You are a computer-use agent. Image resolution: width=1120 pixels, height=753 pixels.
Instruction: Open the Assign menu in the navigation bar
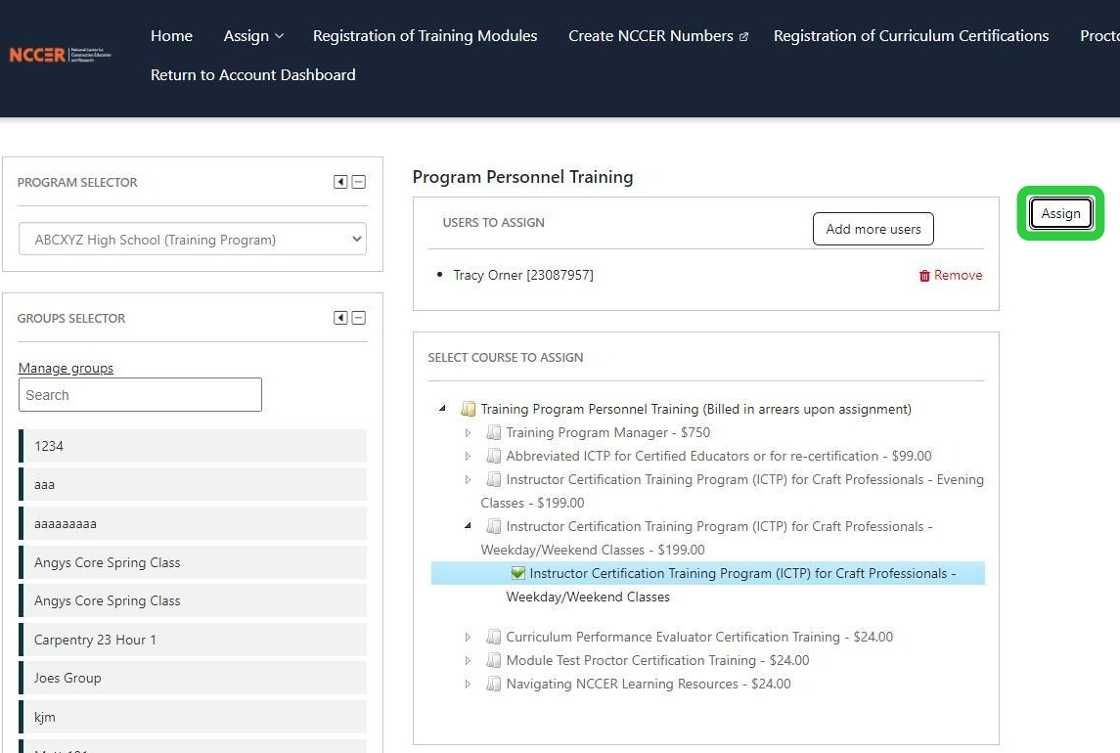tap(252, 35)
